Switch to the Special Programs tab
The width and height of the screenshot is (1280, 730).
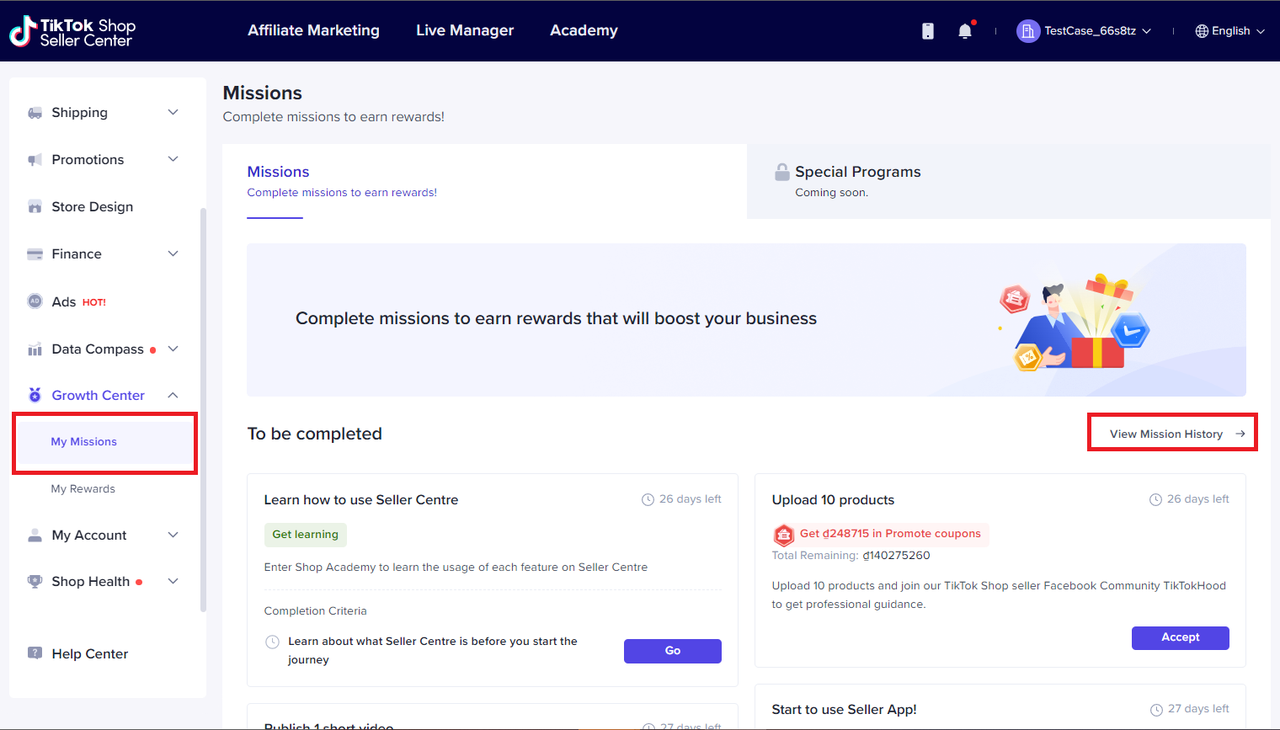tap(1009, 181)
